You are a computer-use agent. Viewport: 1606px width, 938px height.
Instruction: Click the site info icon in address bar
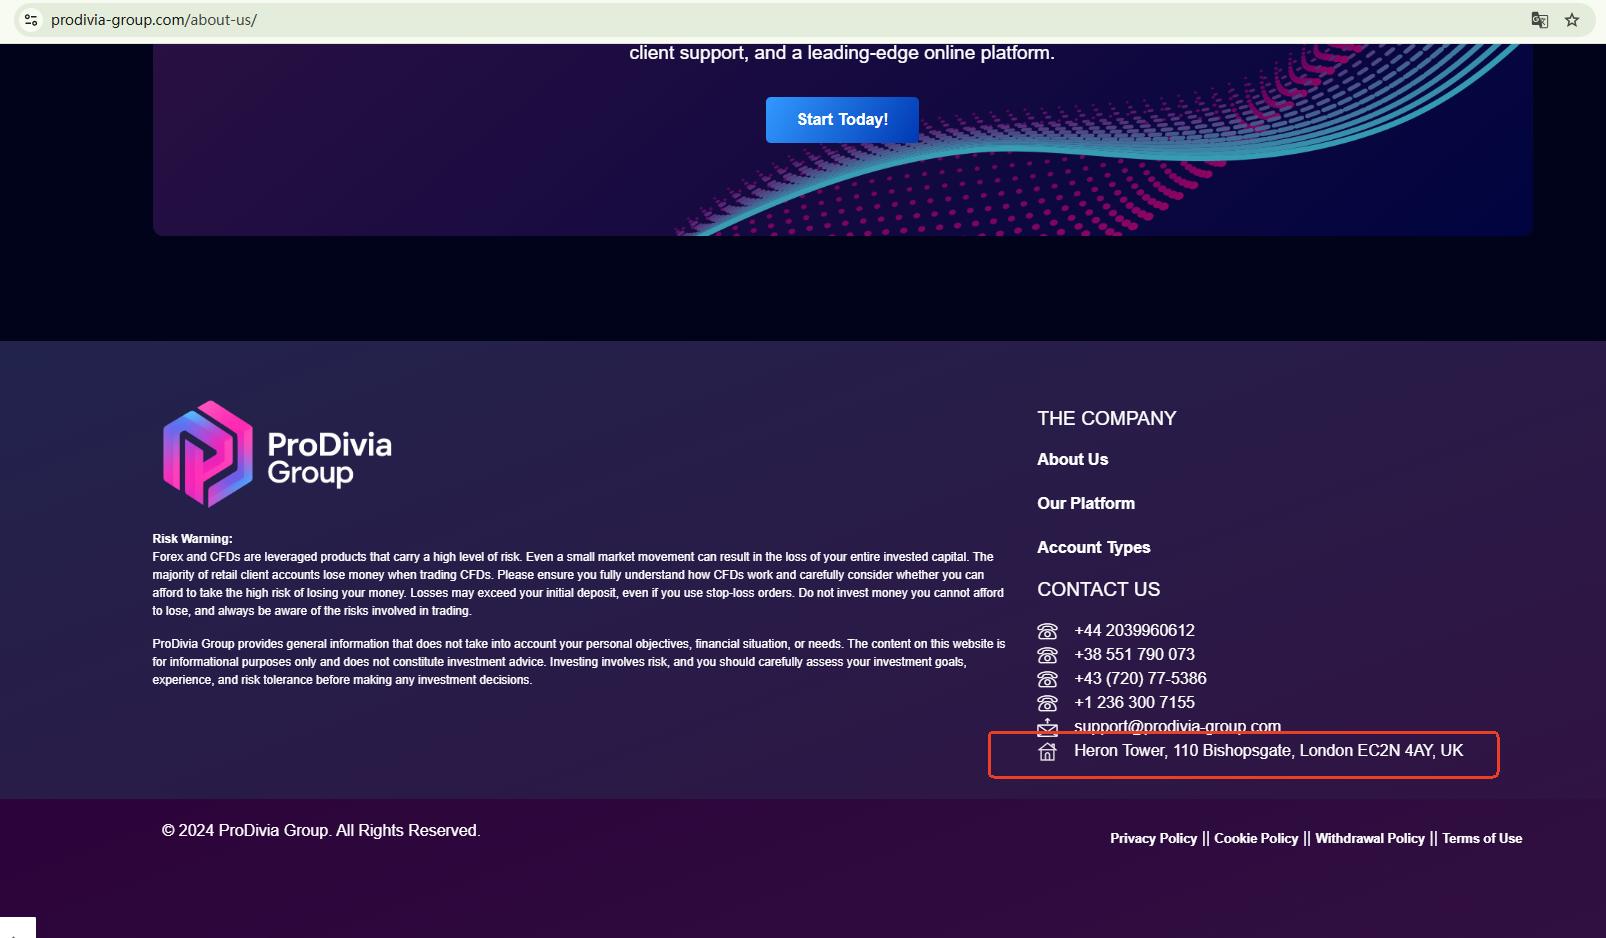[x=31, y=20]
